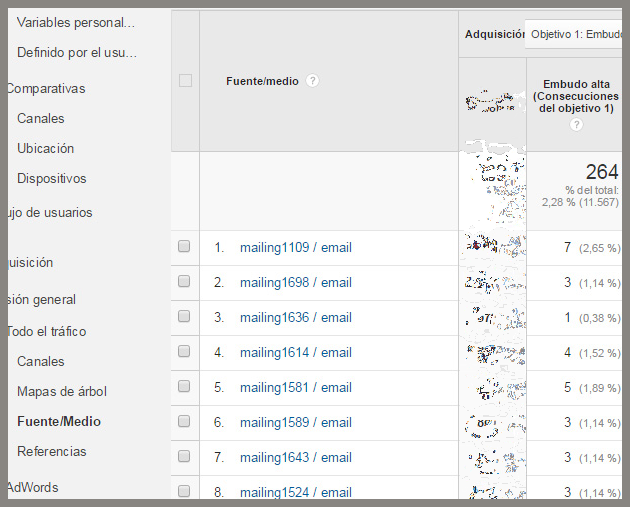
Task: Expand the AdWords sidebar section
Action: click(x=32, y=487)
